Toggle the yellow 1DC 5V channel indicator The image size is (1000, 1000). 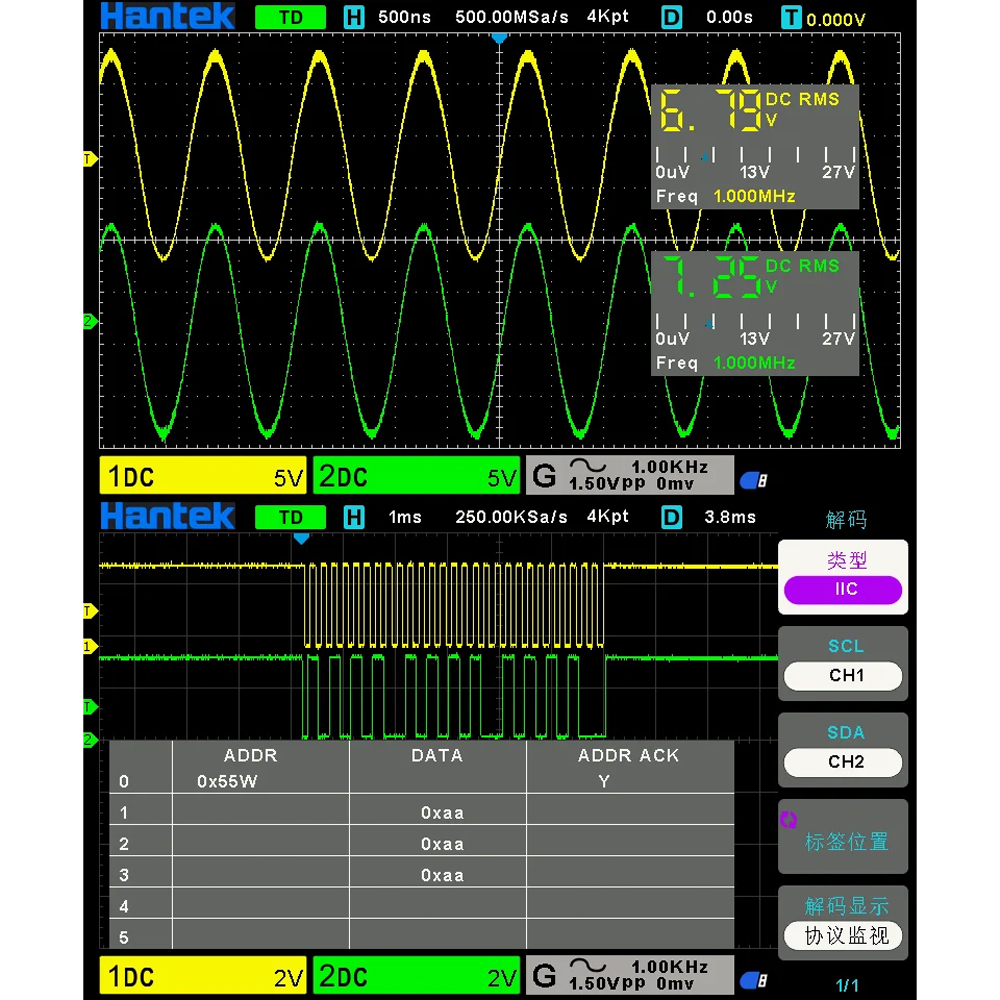pyautogui.click(x=203, y=477)
